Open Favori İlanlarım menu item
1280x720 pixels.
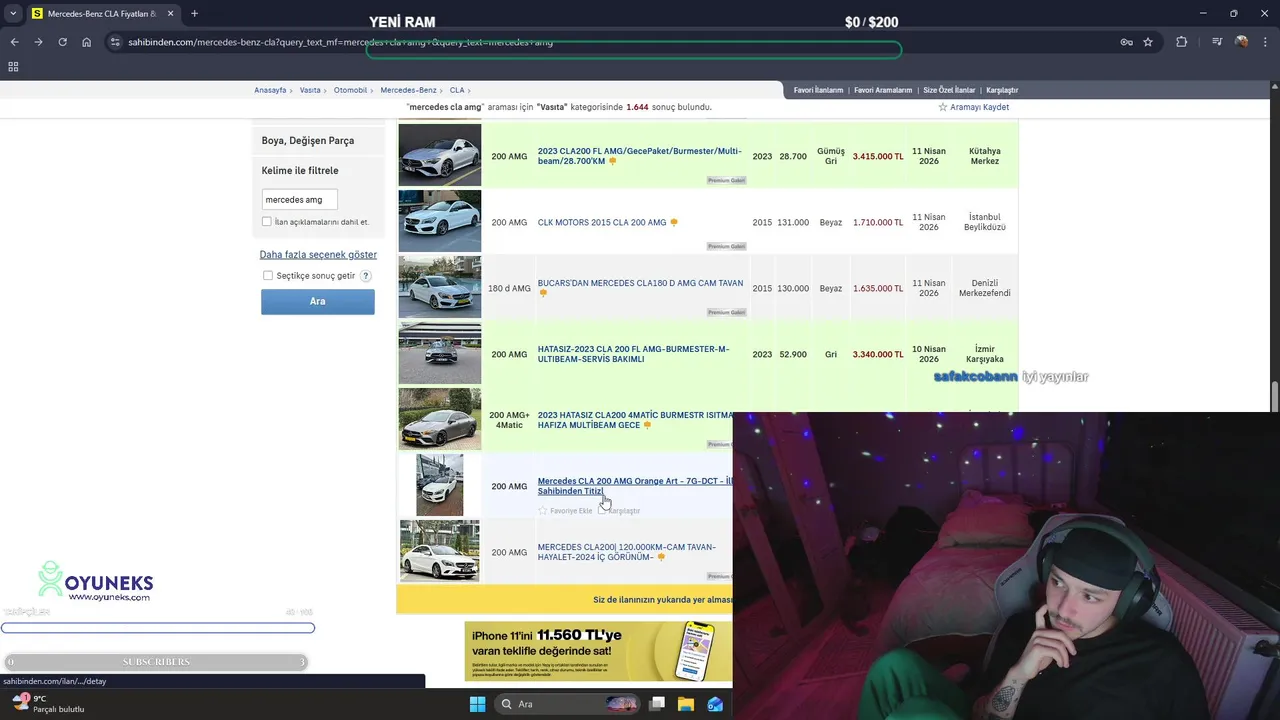point(818,90)
